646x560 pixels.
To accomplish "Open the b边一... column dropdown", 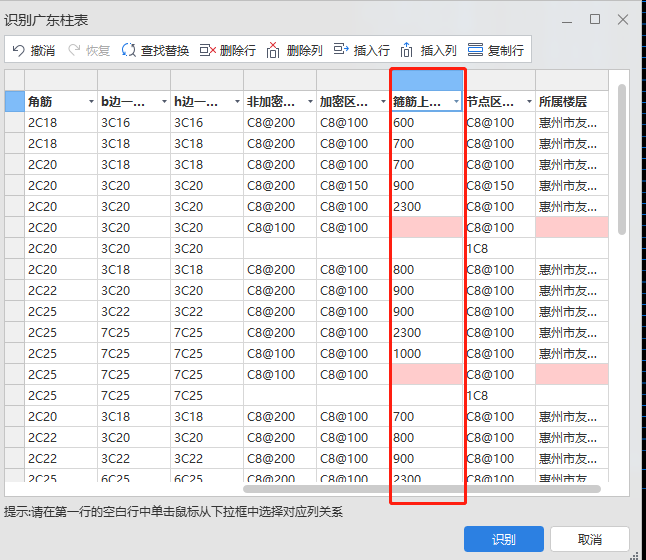I will [x=164, y=101].
